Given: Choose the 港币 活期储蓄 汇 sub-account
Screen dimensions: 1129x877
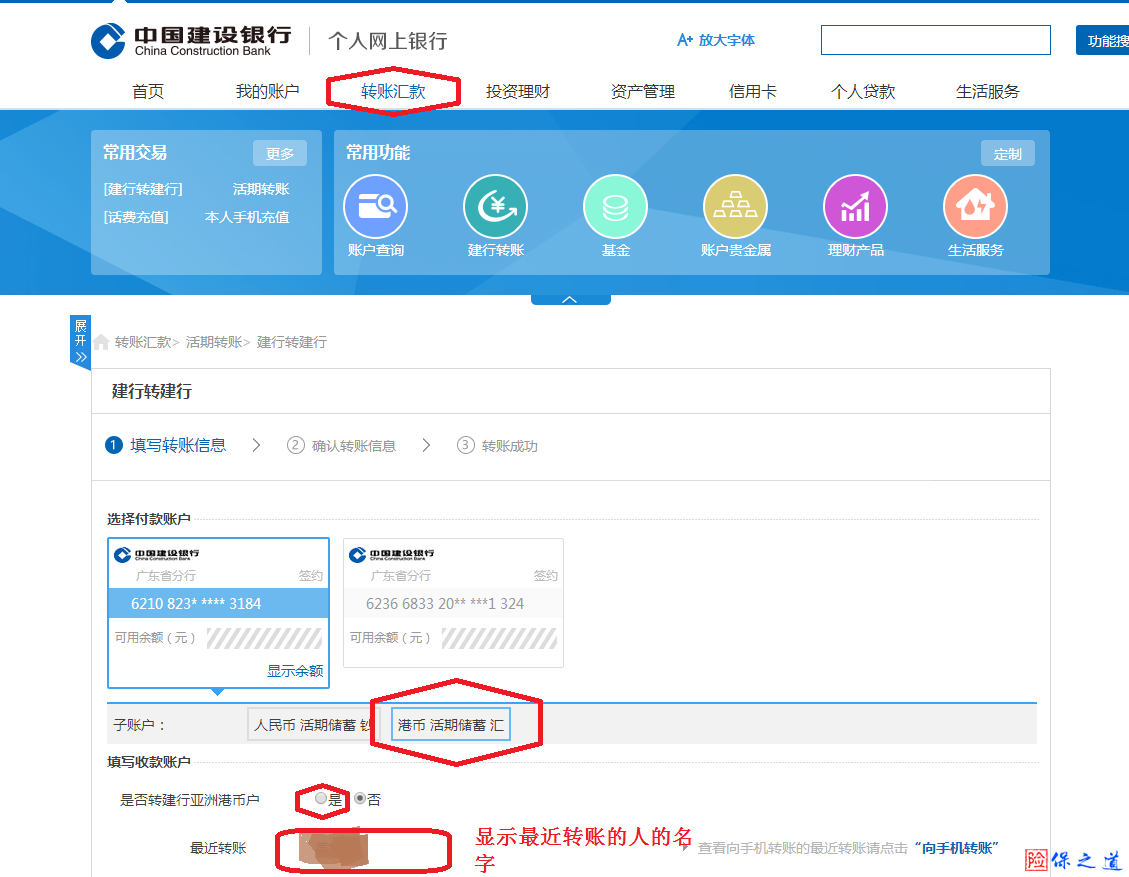Looking at the screenshot, I should 451,724.
